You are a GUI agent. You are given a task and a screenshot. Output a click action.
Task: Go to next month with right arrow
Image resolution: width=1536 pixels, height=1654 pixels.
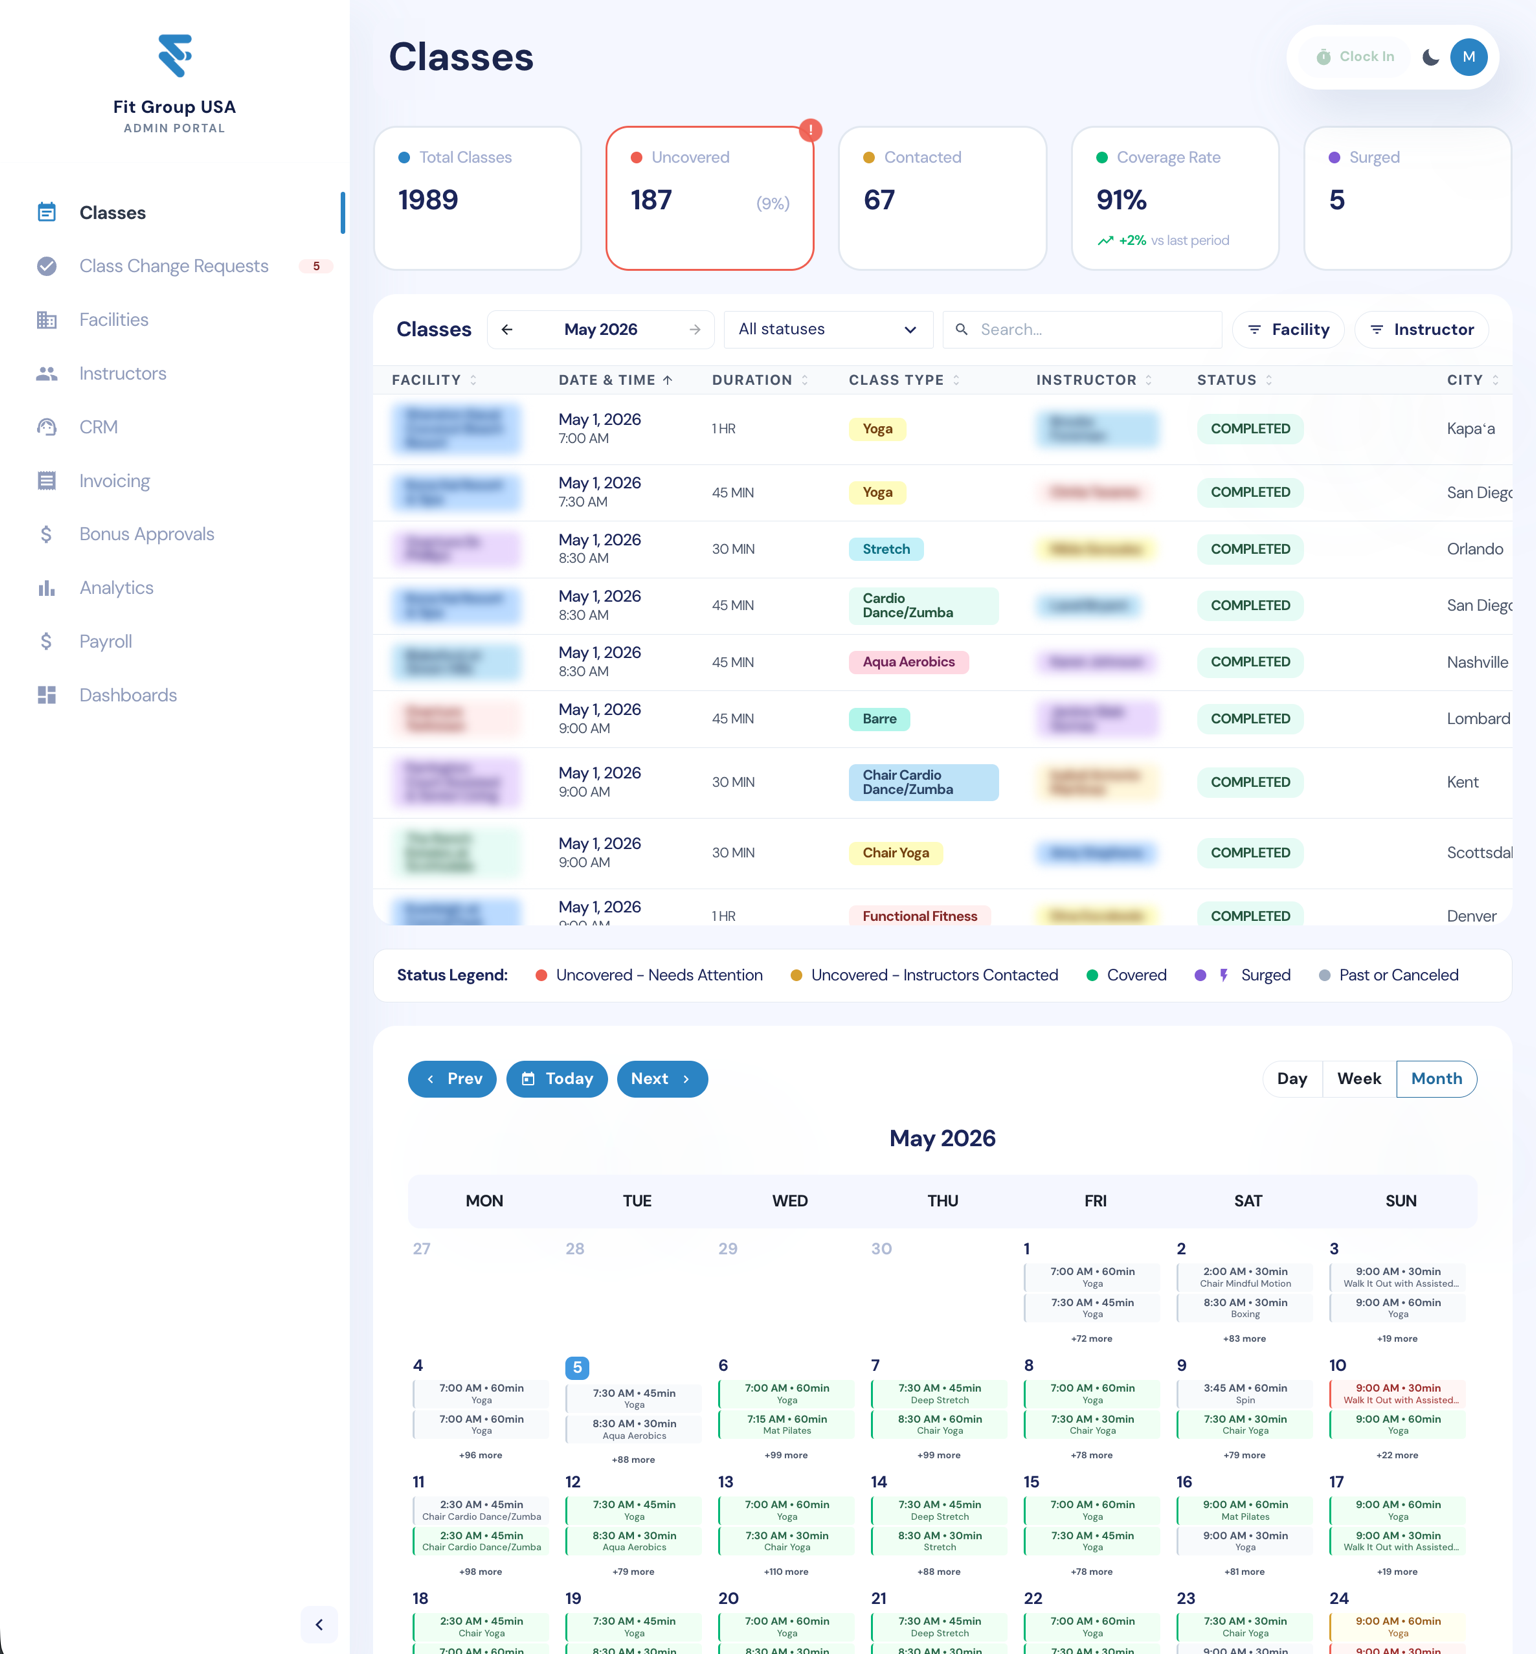point(695,329)
